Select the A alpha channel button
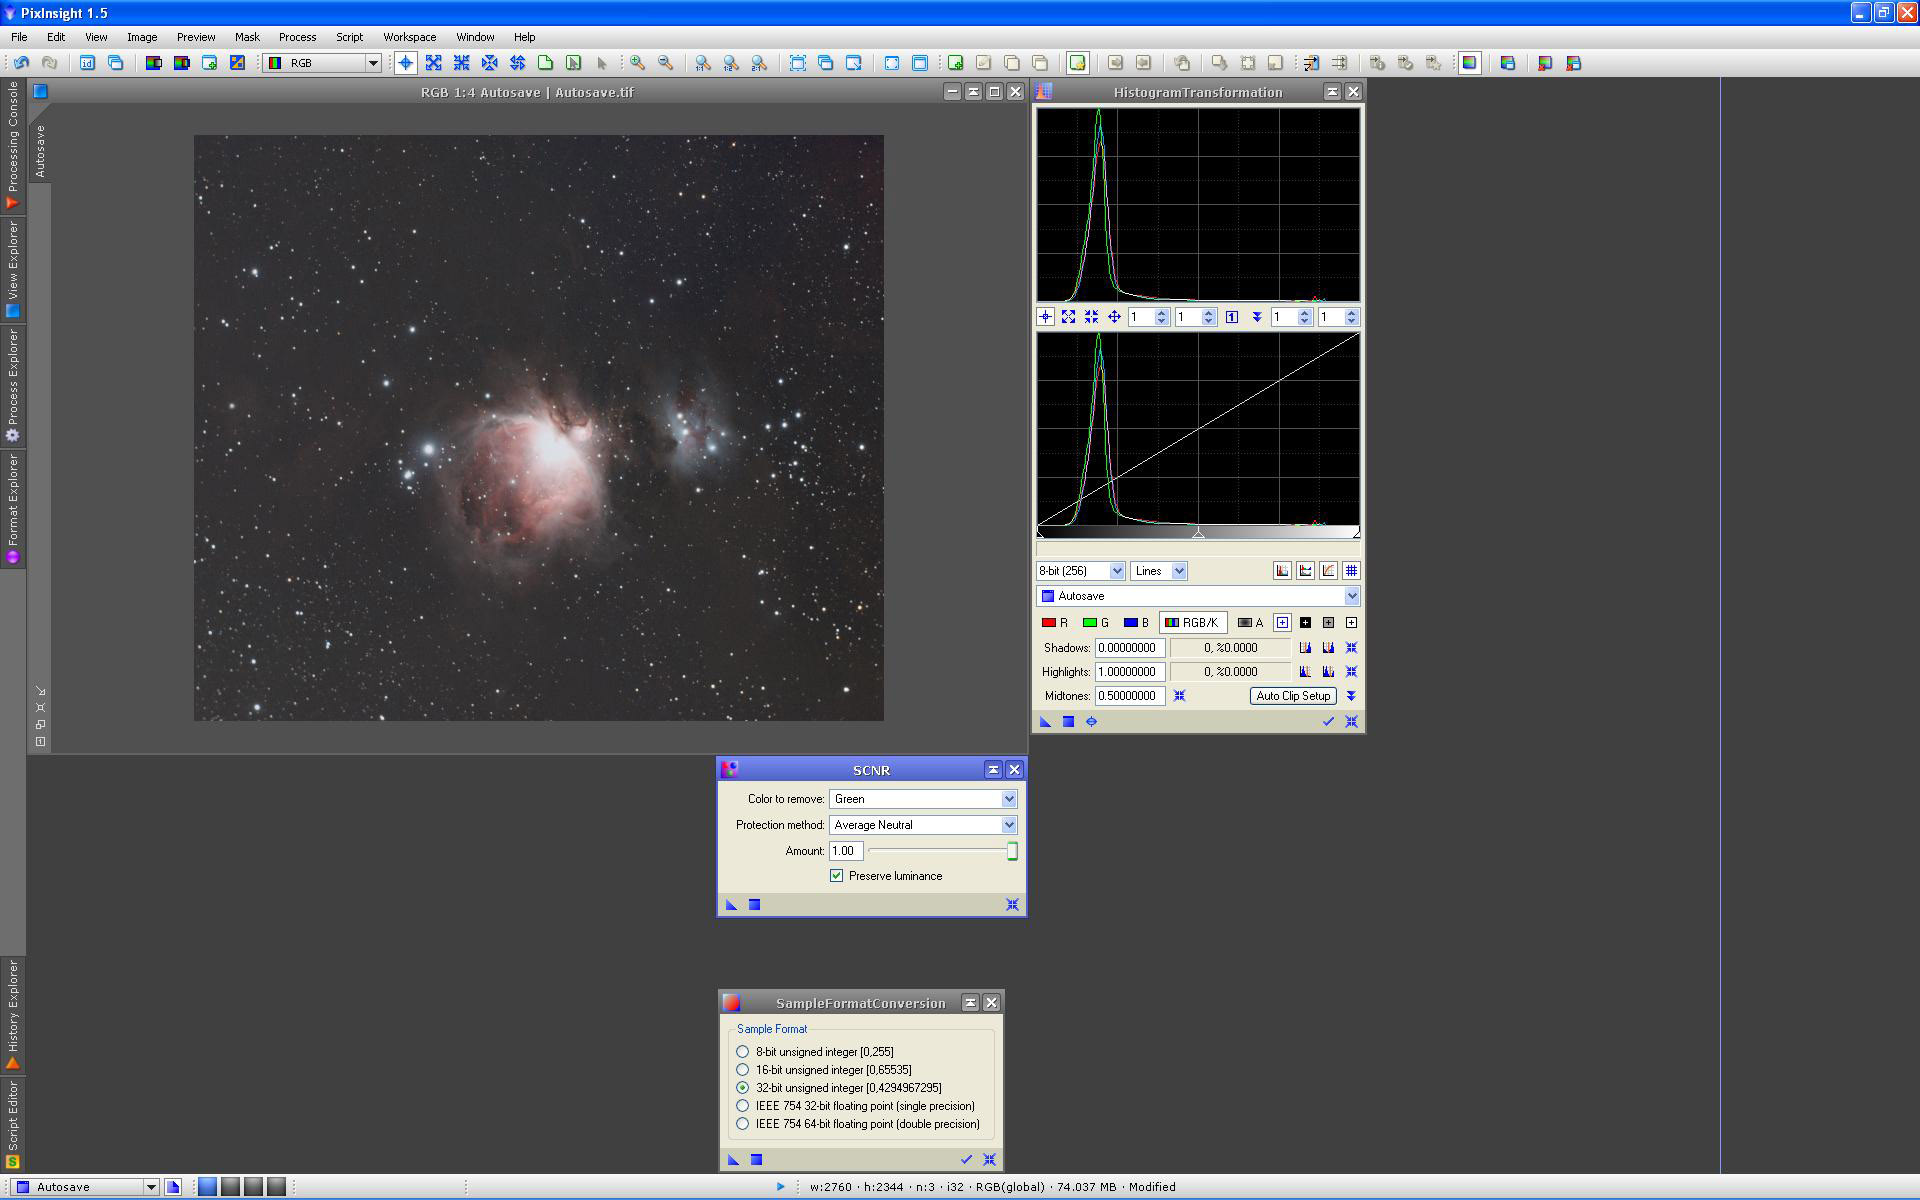The image size is (1920, 1200). 1250,623
